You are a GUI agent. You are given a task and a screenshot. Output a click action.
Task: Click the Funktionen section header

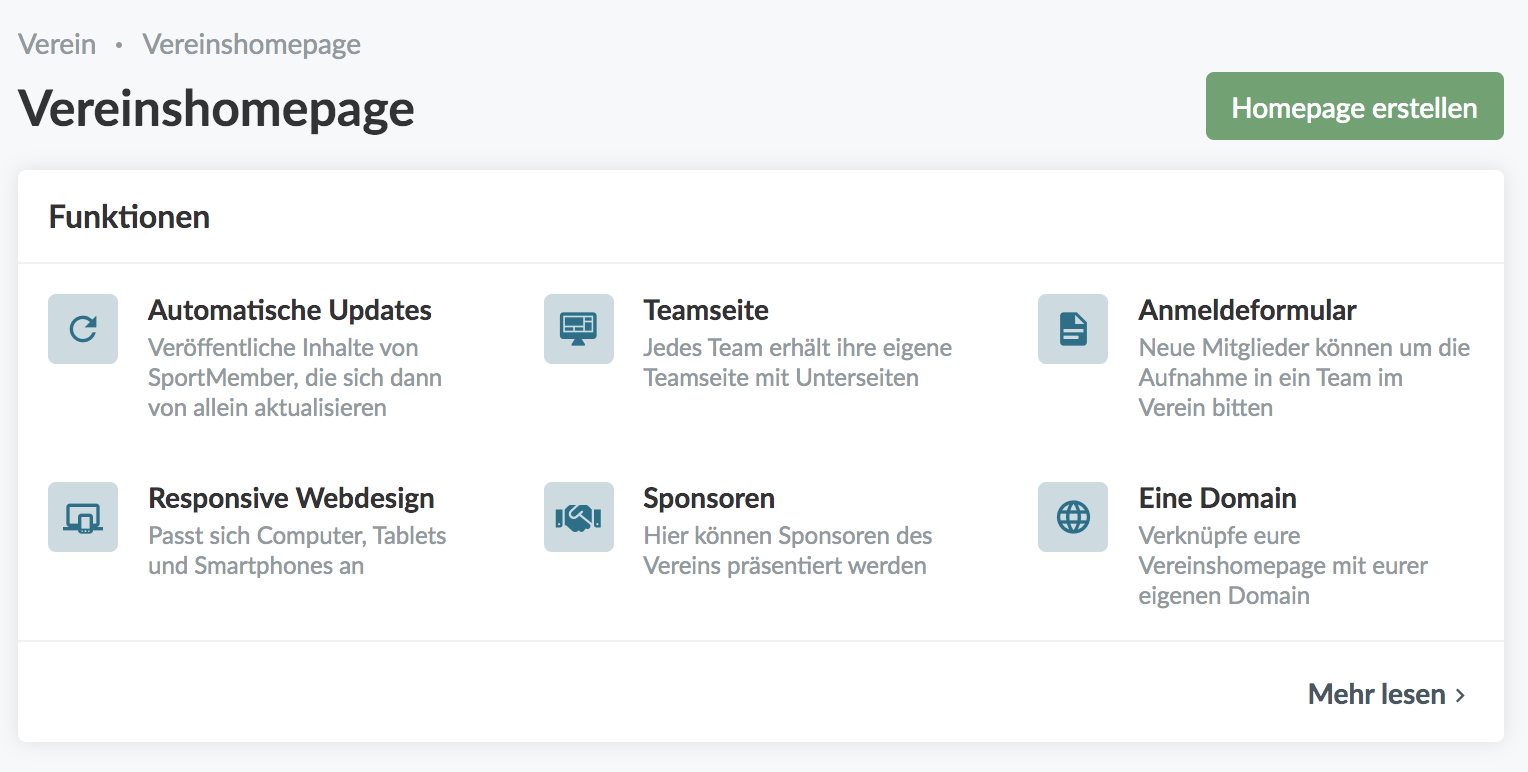pyautogui.click(x=129, y=217)
